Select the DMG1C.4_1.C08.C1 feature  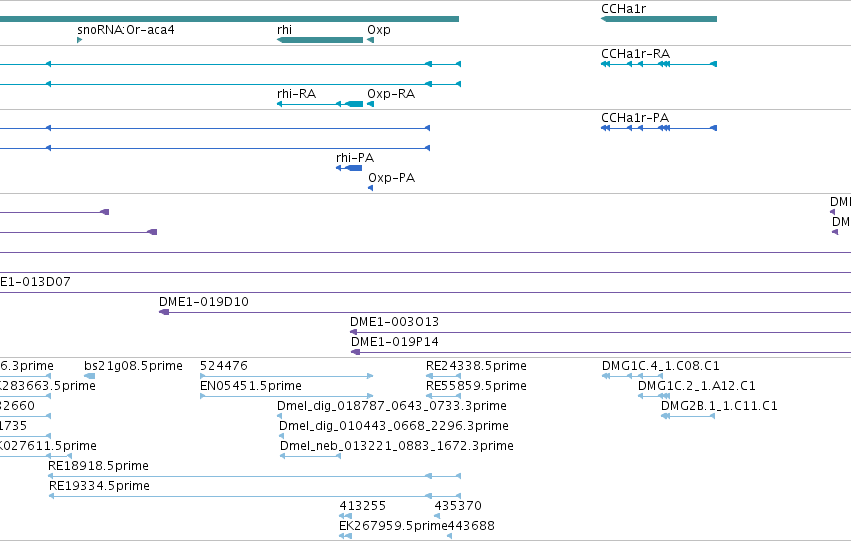point(632,375)
